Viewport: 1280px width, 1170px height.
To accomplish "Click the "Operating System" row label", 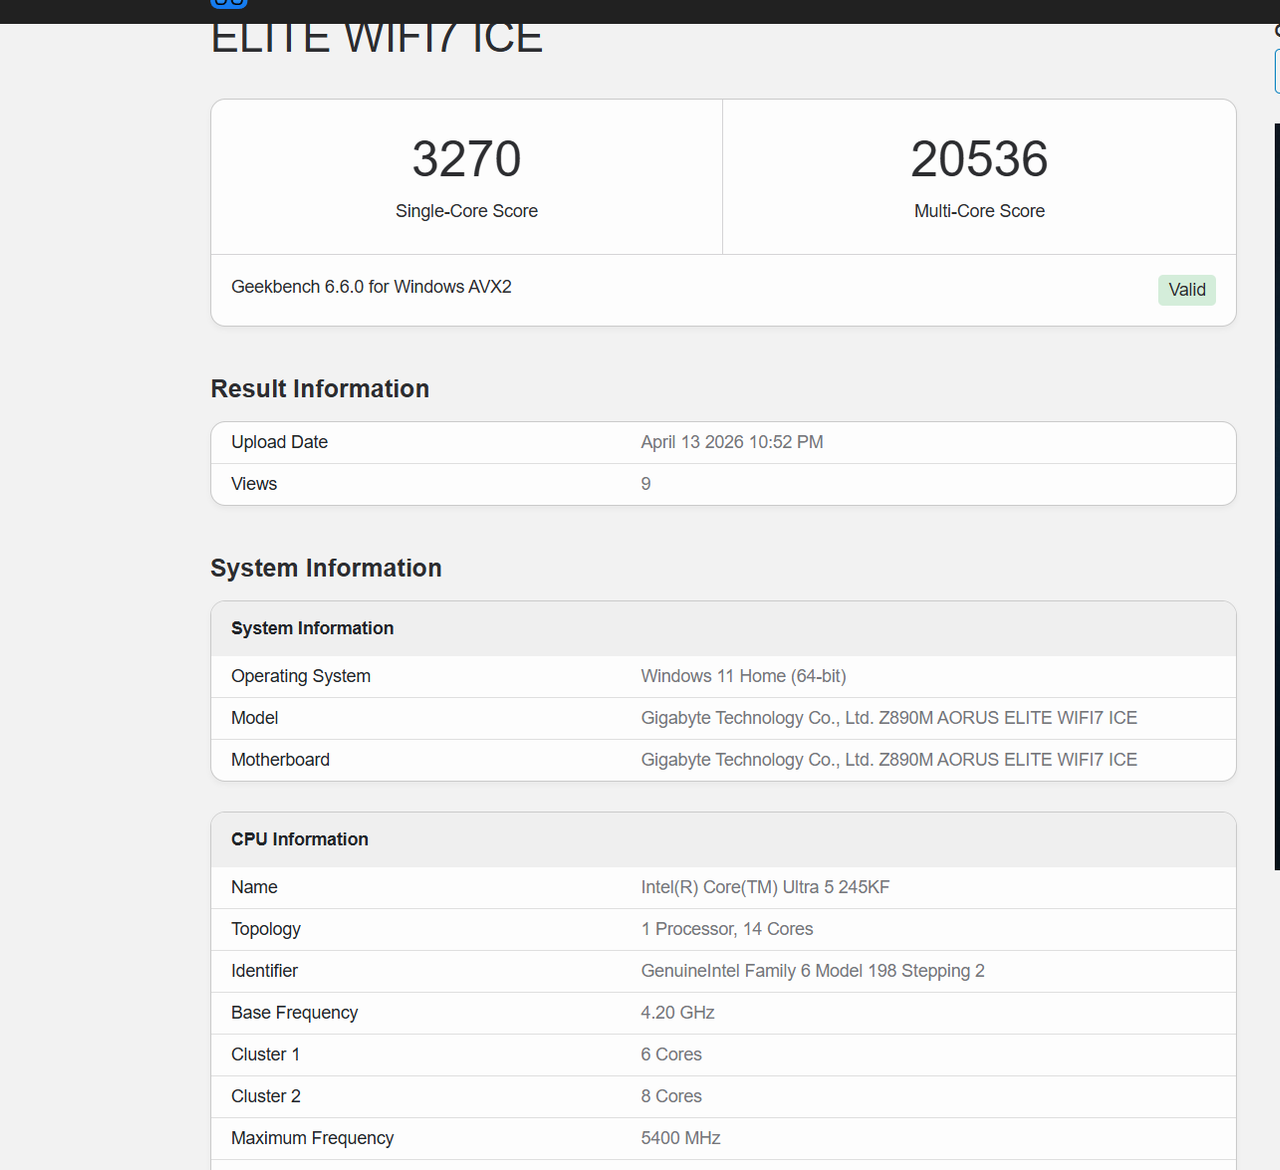I will pos(301,676).
